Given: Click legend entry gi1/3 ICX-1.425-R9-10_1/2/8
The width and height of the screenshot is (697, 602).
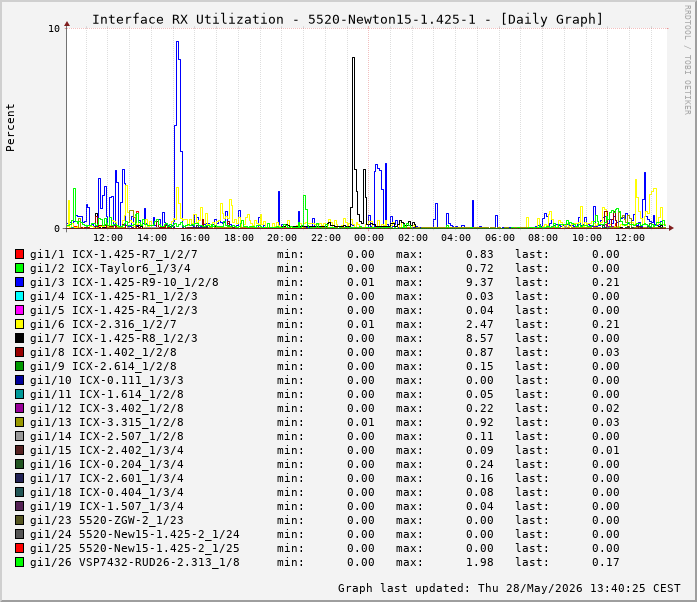Looking at the screenshot, I should click(124, 282).
